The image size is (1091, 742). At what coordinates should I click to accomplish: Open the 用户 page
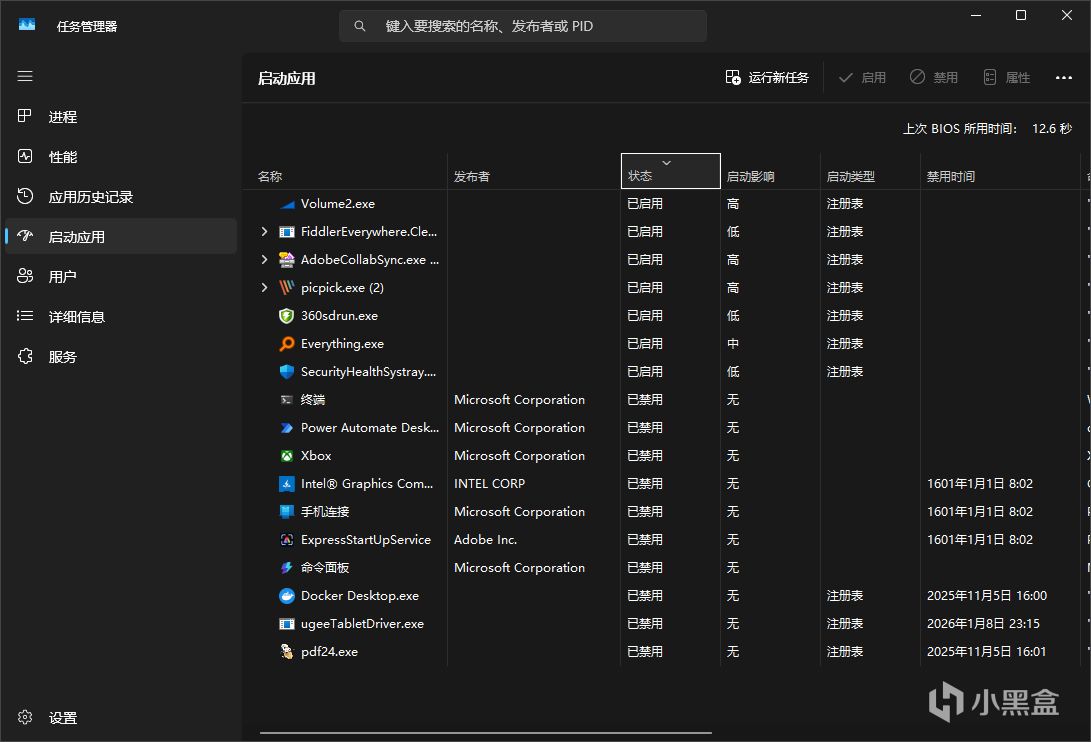coord(121,277)
